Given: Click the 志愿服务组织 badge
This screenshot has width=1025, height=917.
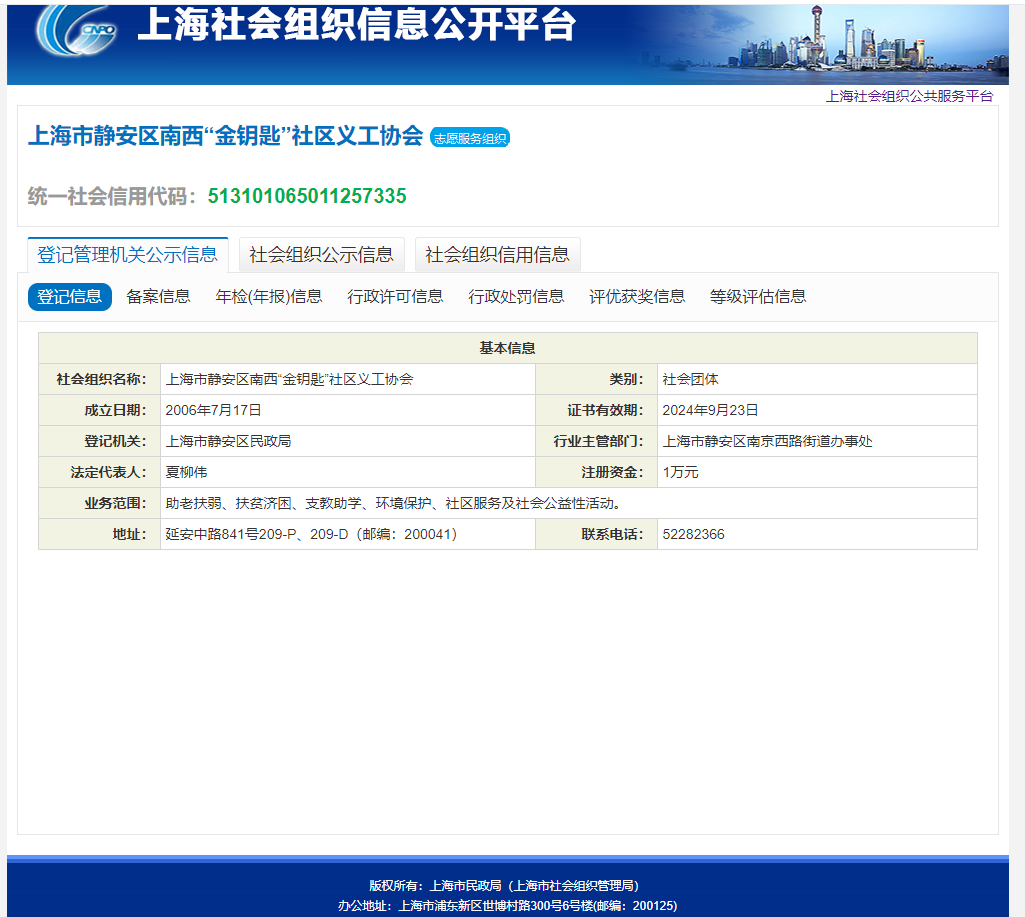Looking at the screenshot, I should [470, 138].
